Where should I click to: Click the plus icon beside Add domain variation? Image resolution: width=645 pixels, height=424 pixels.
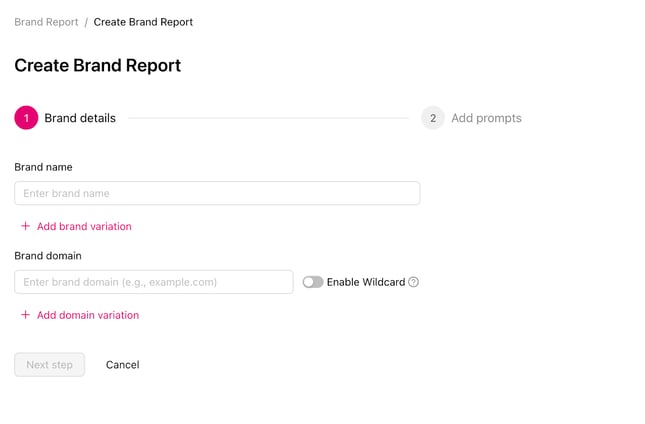tap(26, 315)
